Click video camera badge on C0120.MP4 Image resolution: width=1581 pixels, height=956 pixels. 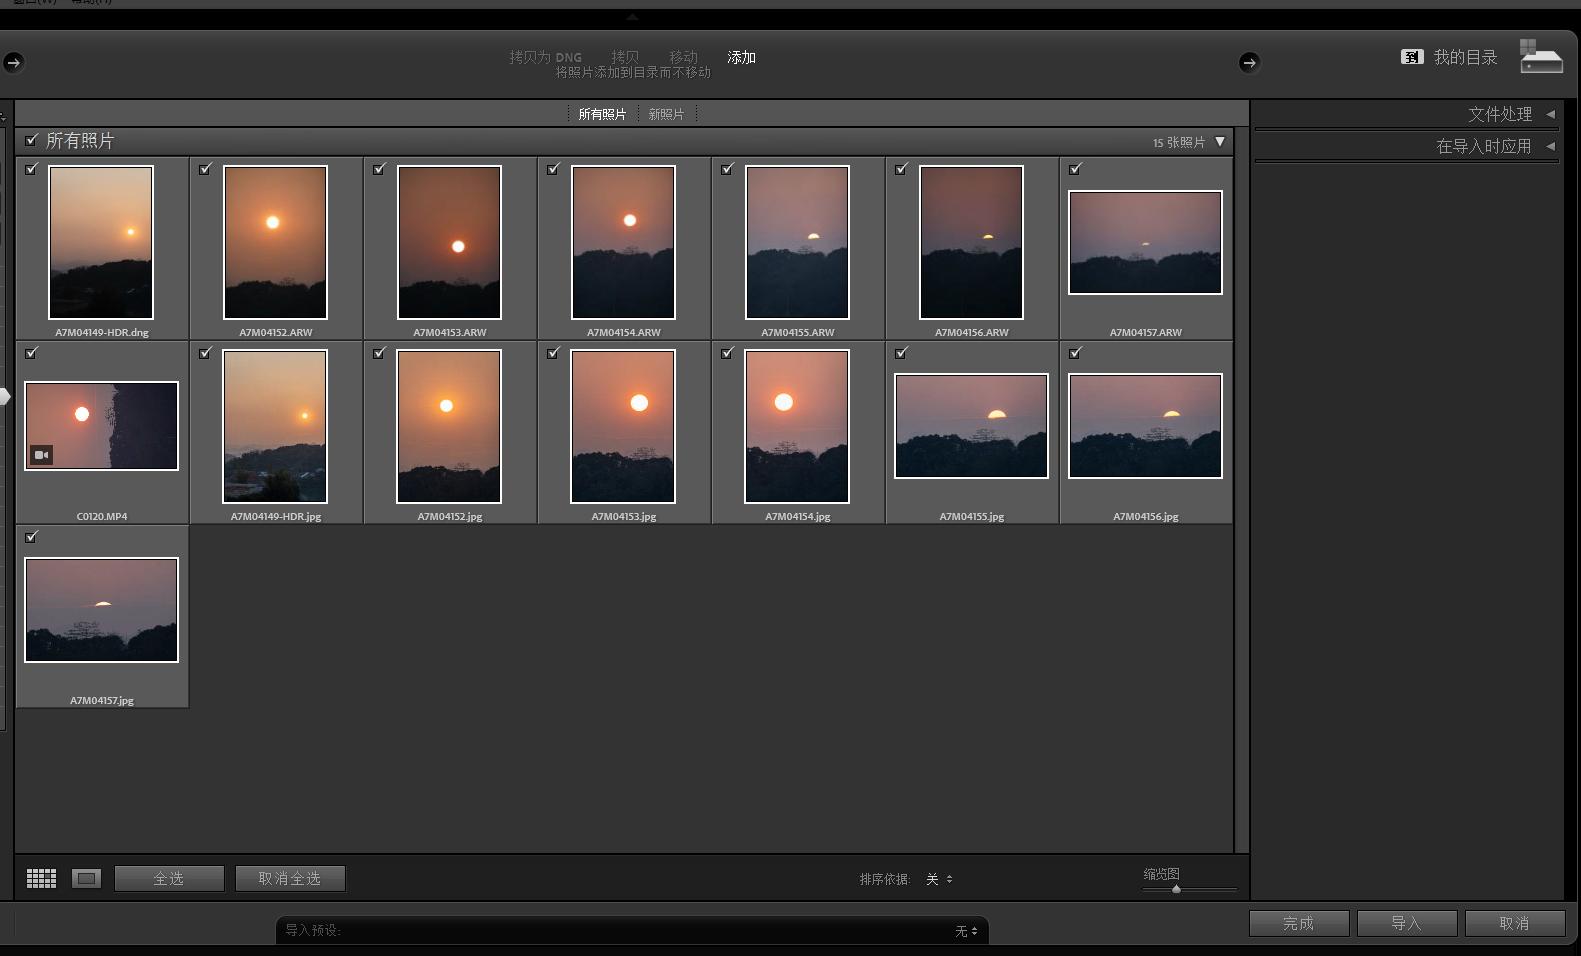click(x=42, y=455)
